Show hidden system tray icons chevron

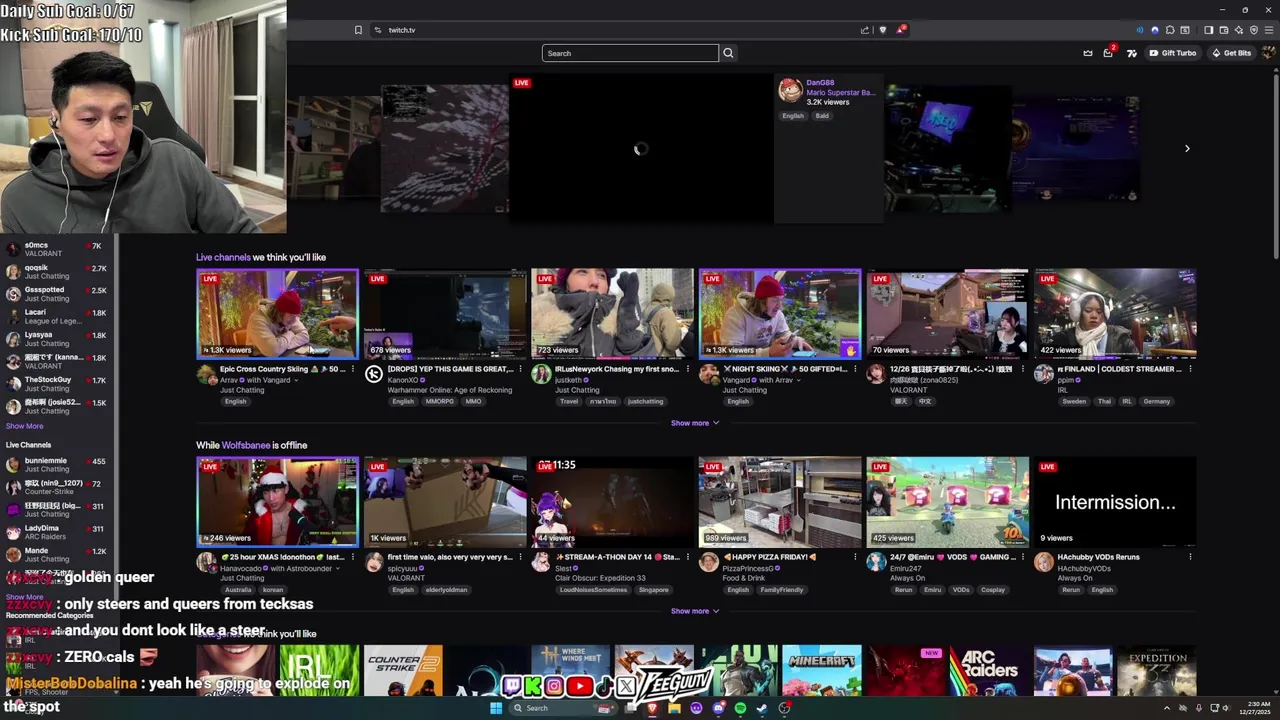[x=1165, y=708]
